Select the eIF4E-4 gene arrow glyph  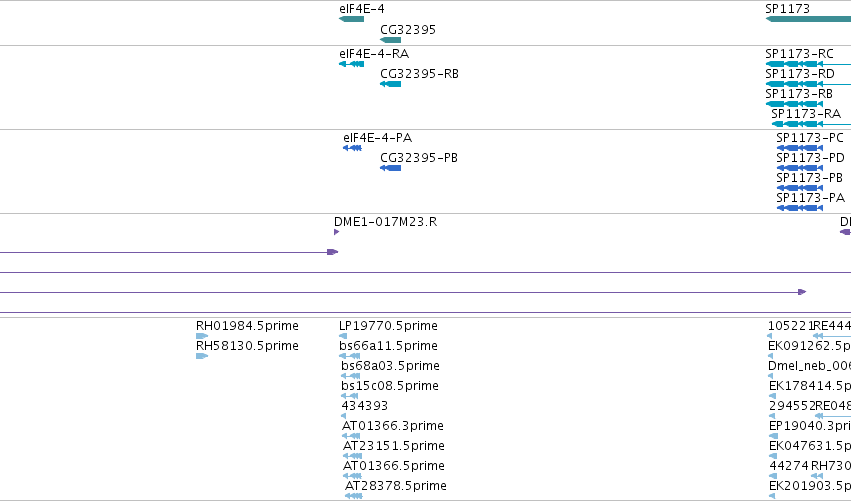(x=351, y=19)
